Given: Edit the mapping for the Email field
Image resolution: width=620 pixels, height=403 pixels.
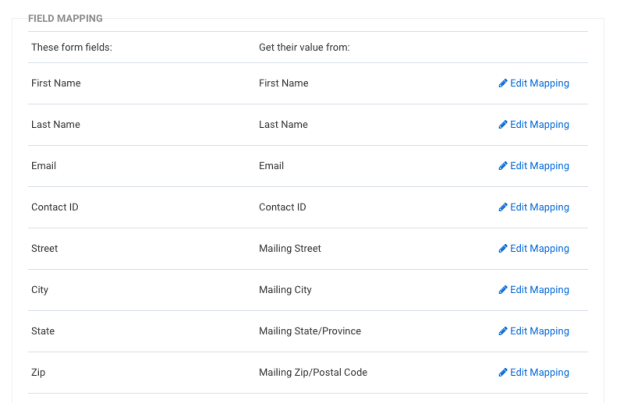Looking at the screenshot, I should [539, 166].
